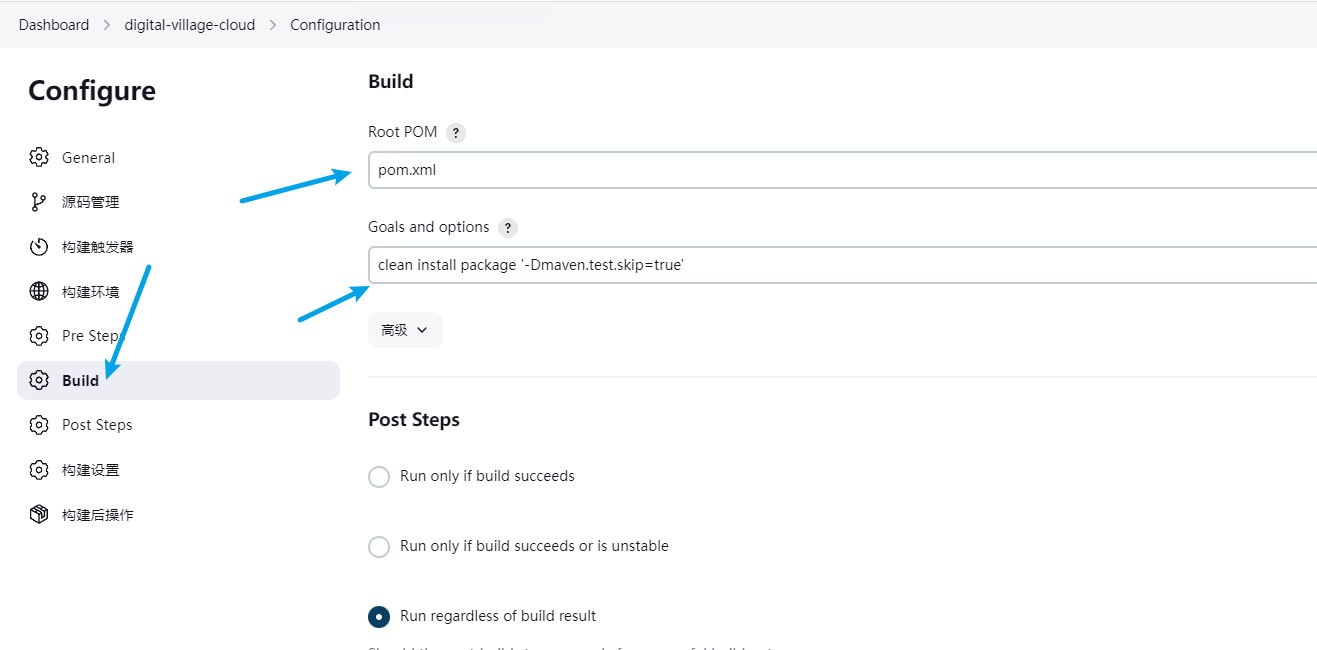The width and height of the screenshot is (1317, 650).
Task: Click the Configuration breadcrumb
Action: 335,24
